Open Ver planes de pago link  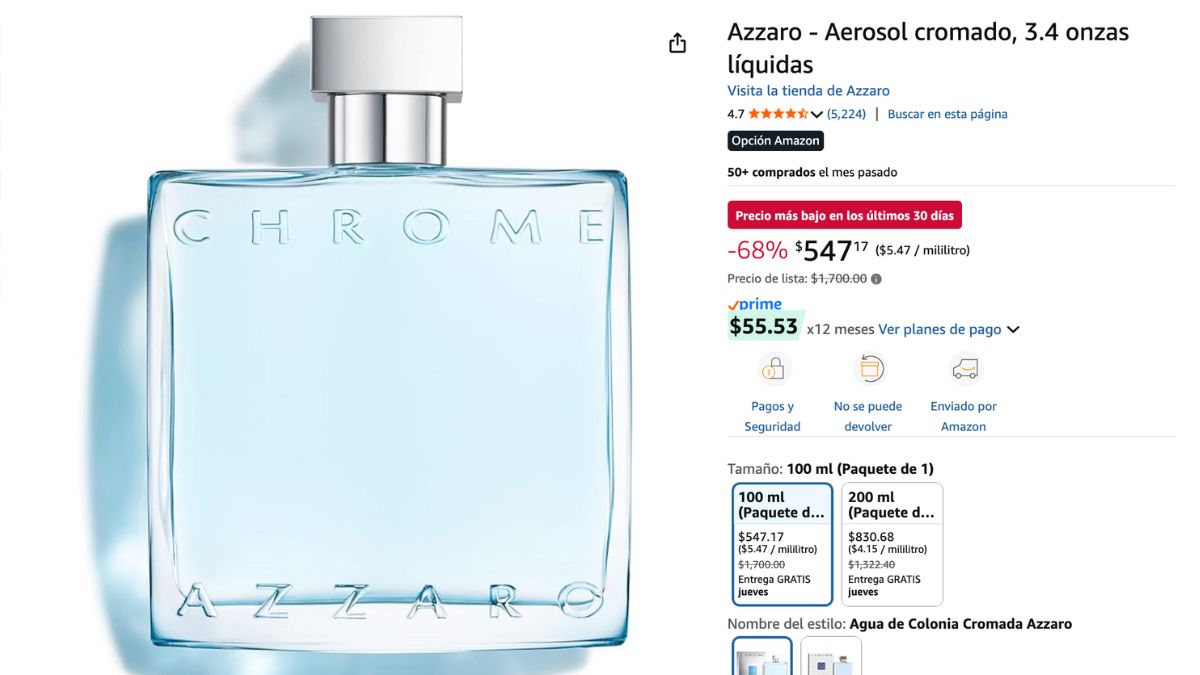pos(940,329)
